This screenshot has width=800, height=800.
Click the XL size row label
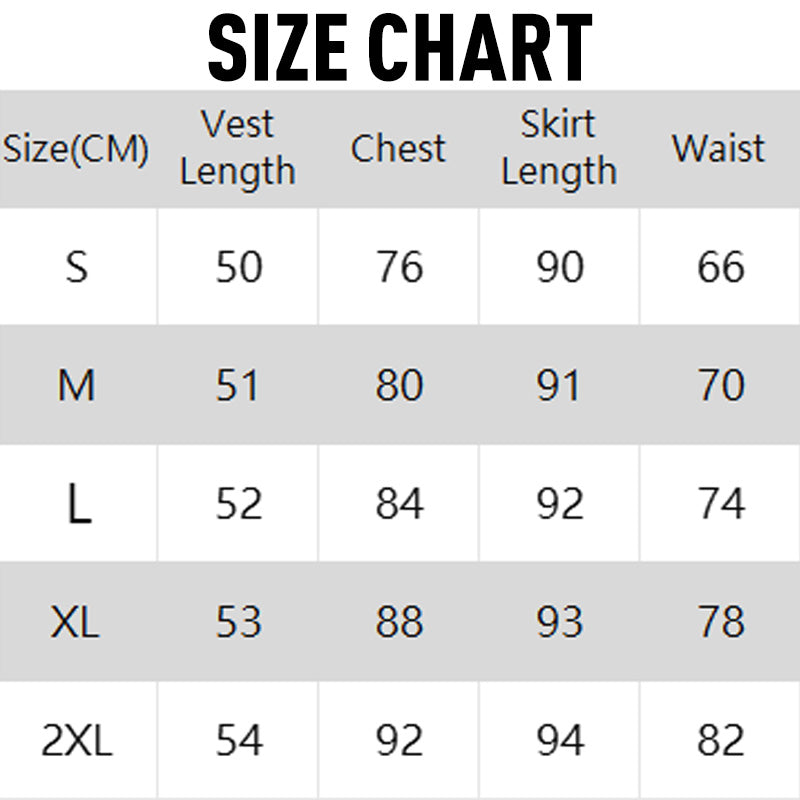pyautogui.click(x=76, y=623)
